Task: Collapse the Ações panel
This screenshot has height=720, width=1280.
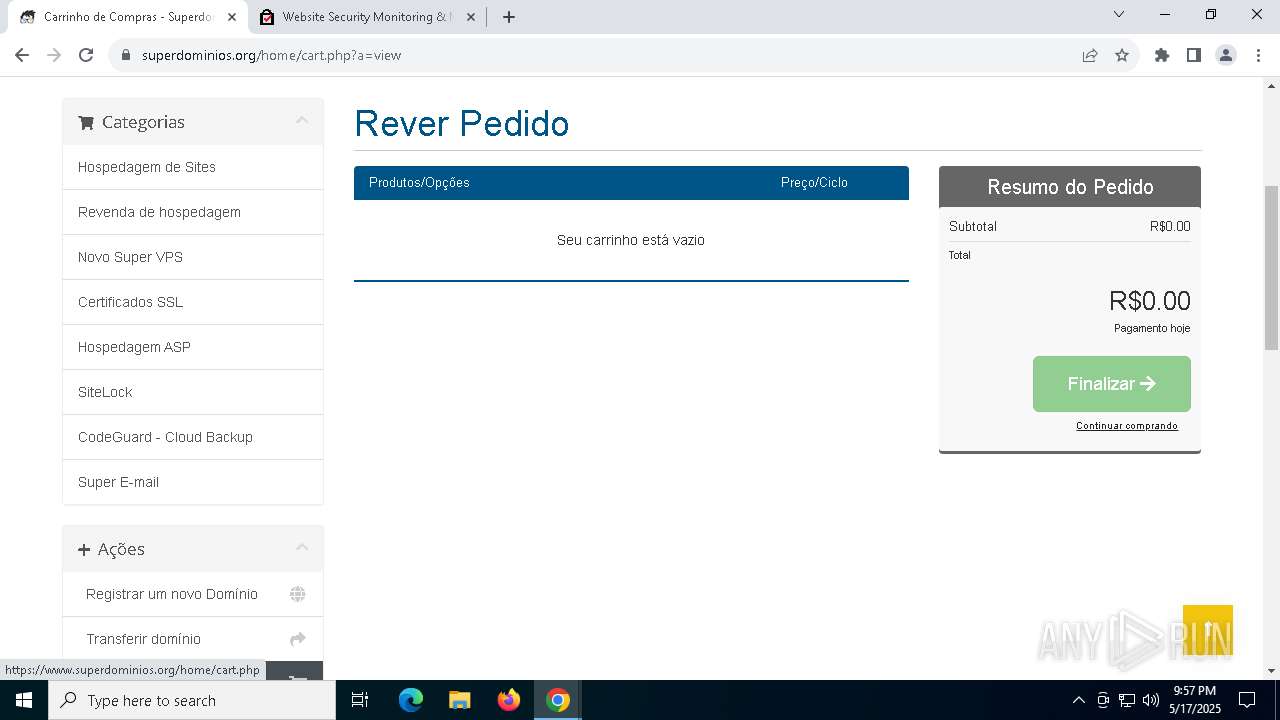Action: pos(301,548)
